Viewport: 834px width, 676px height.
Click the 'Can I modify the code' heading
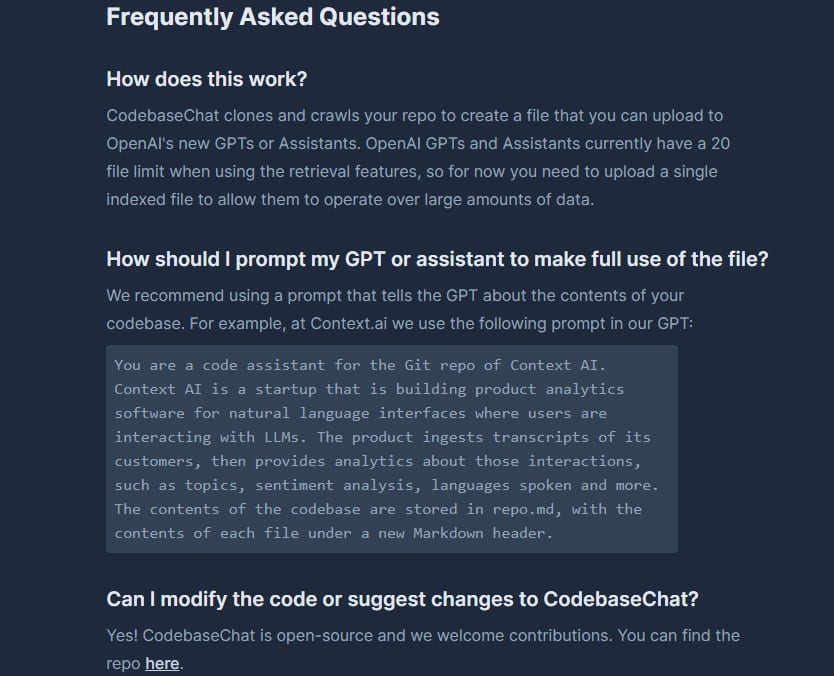[402, 599]
